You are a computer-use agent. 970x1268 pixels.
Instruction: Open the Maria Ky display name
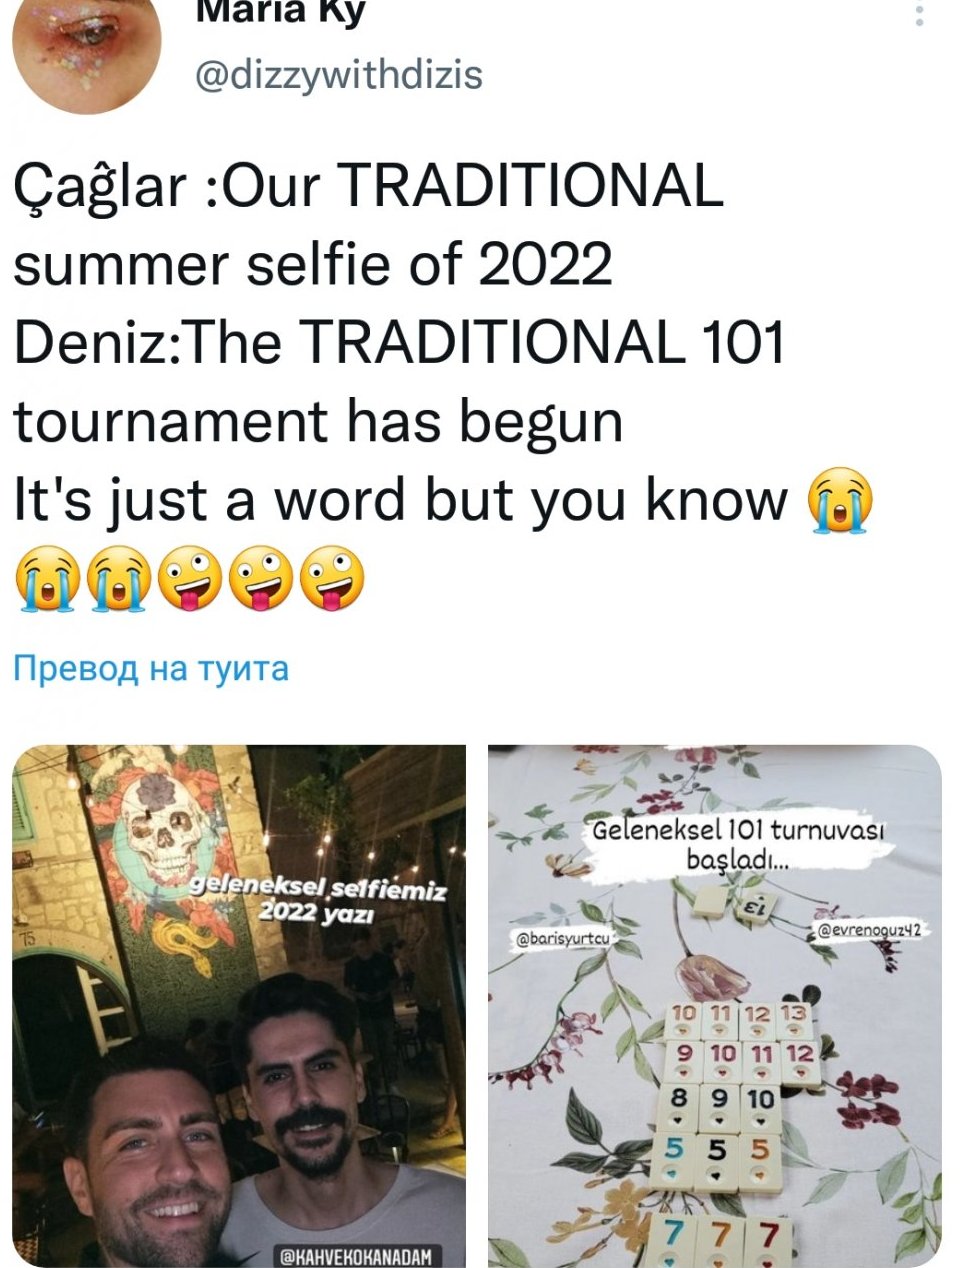point(280,12)
